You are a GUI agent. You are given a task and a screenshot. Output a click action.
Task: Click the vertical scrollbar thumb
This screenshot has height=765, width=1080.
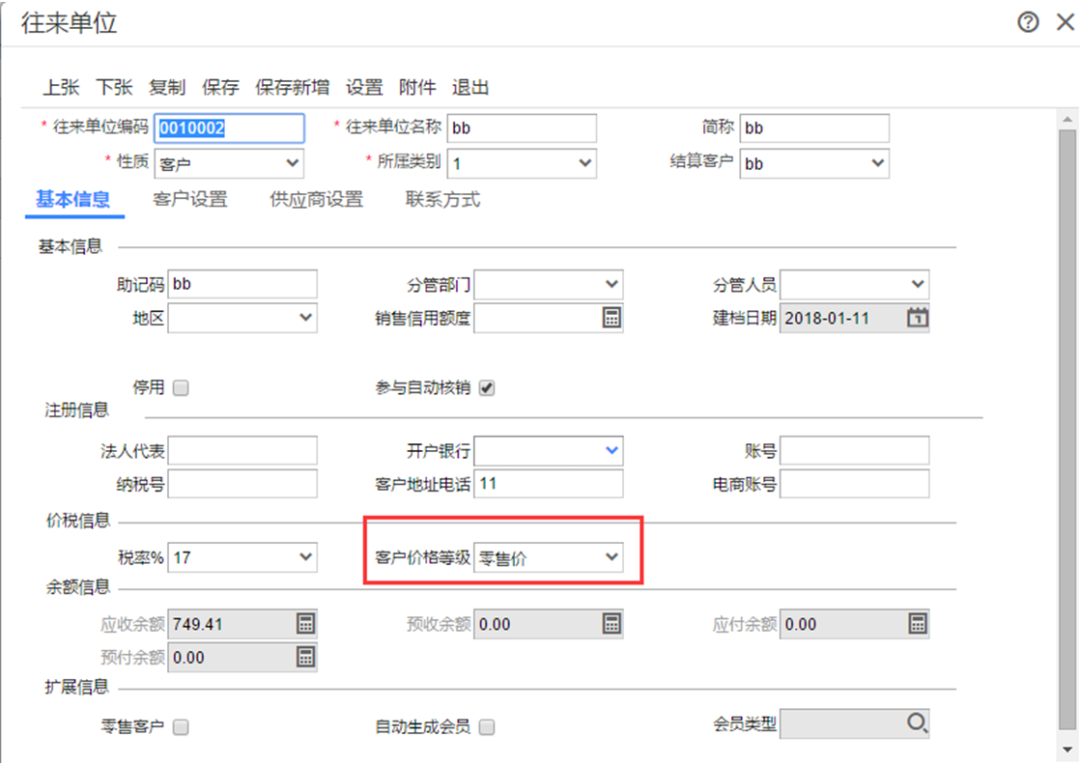pos(1067,428)
